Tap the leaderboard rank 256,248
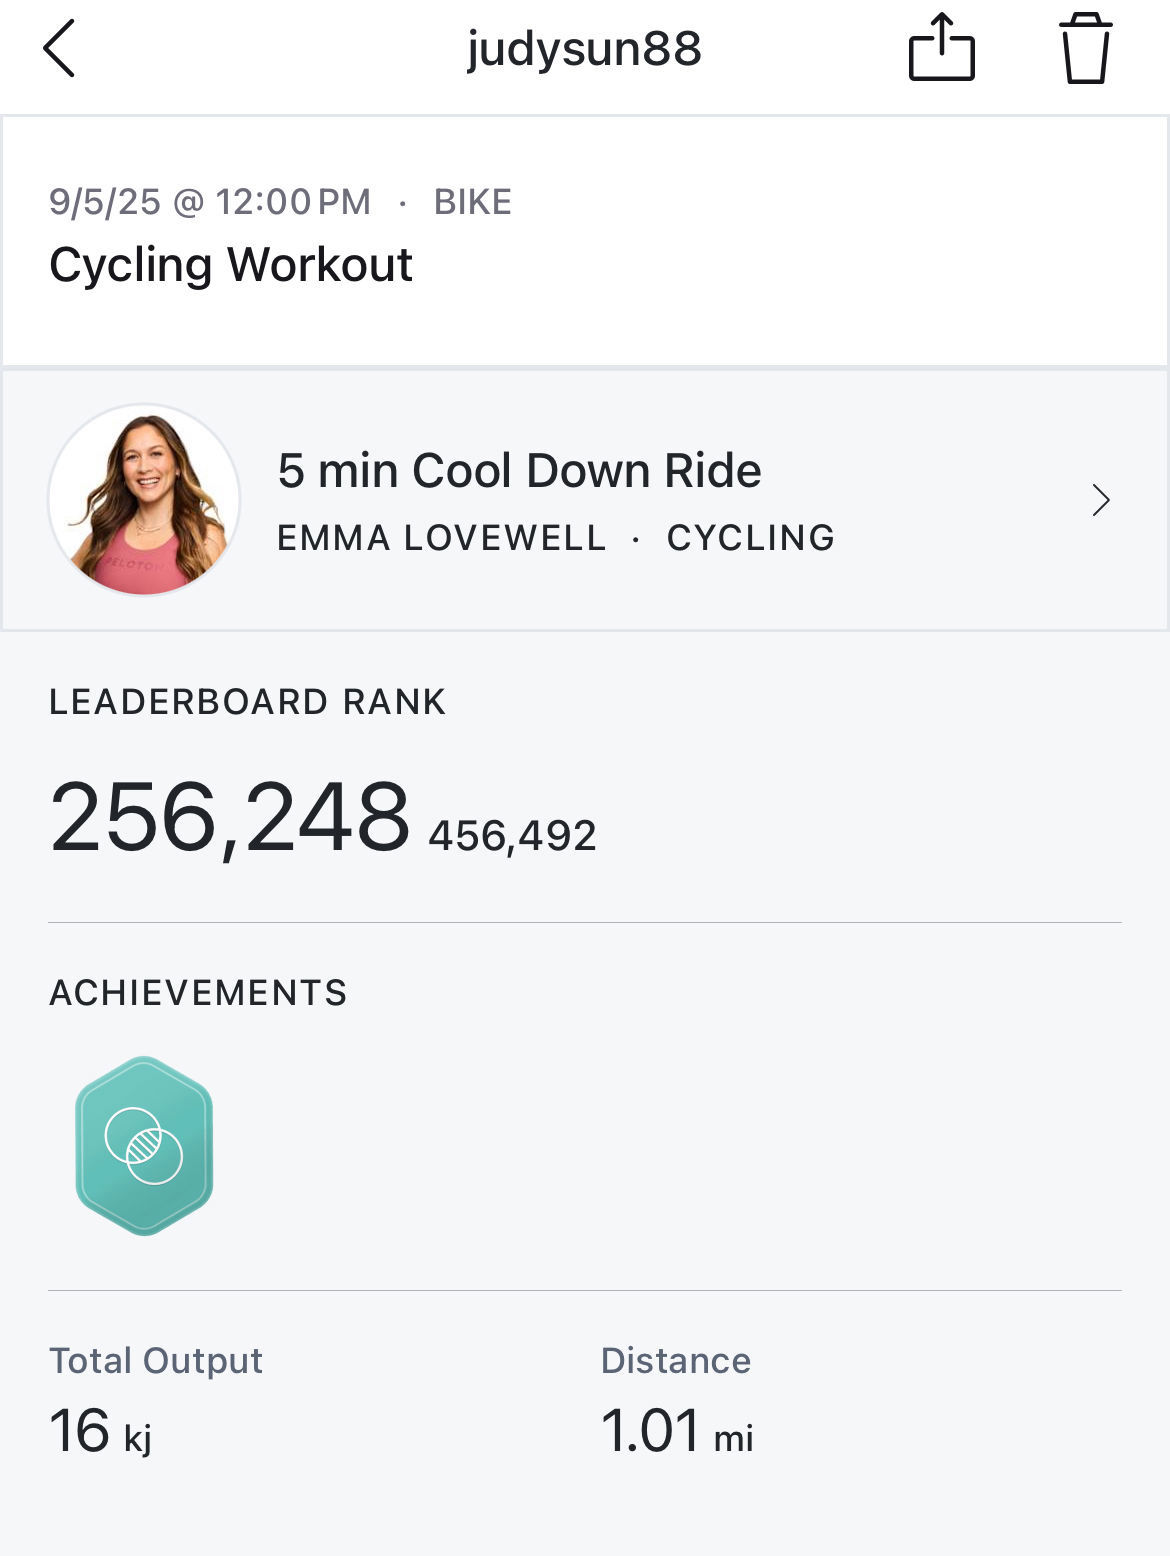1170x1556 pixels. click(230, 818)
